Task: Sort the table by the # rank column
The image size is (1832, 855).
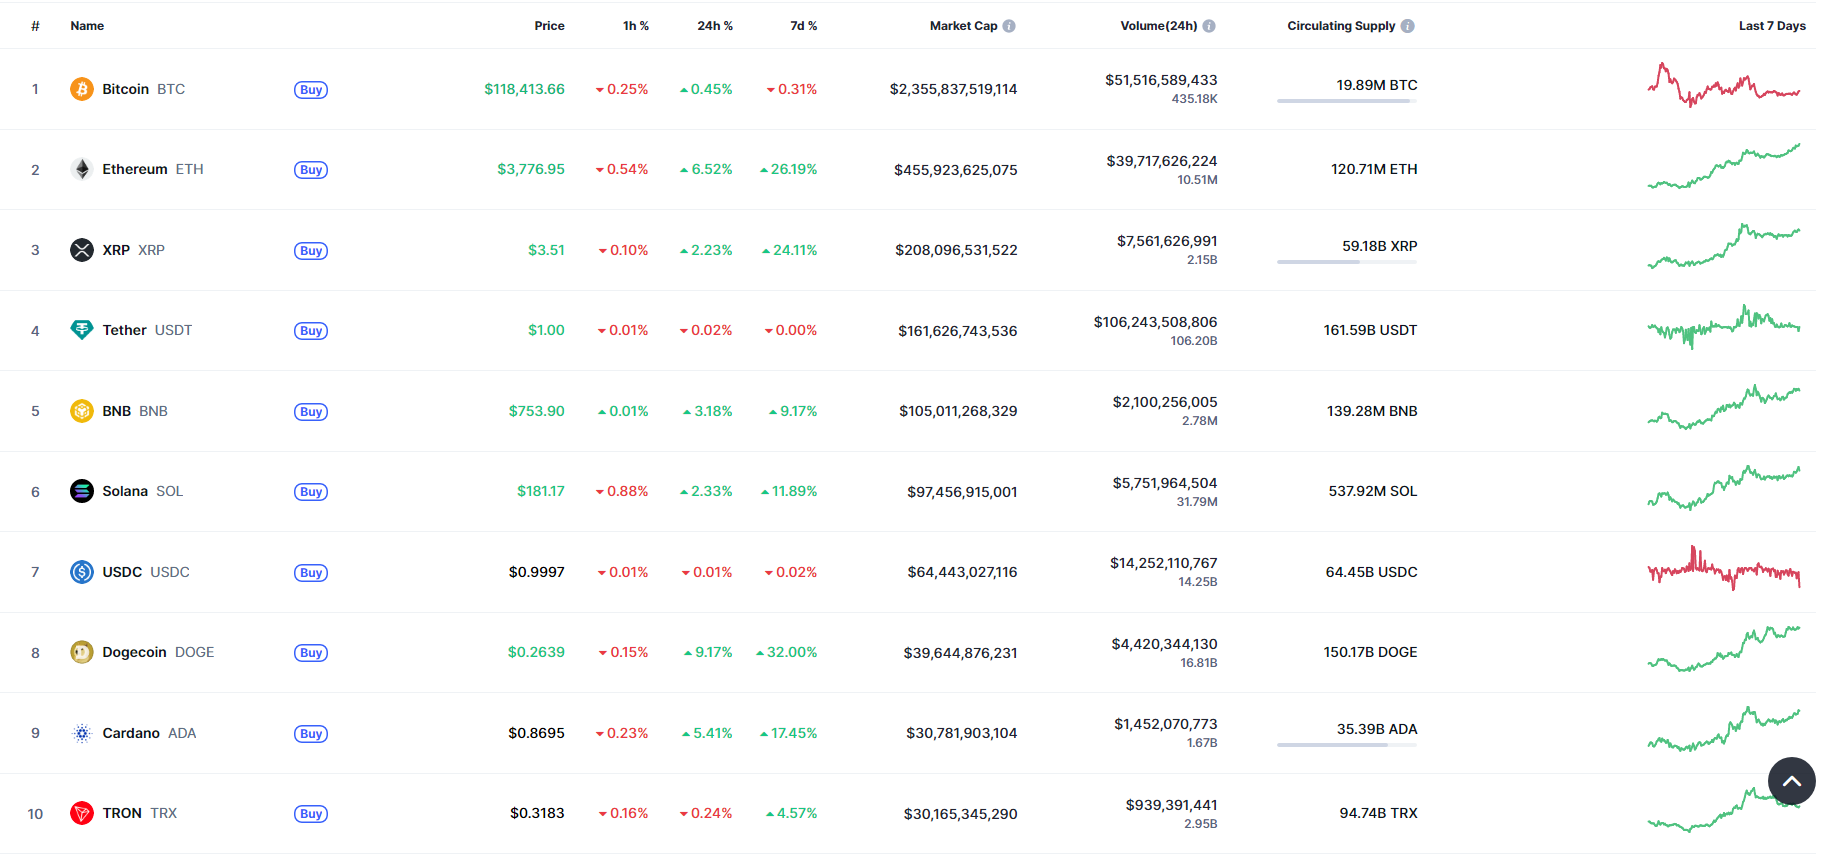Action: (x=35, y=26)
